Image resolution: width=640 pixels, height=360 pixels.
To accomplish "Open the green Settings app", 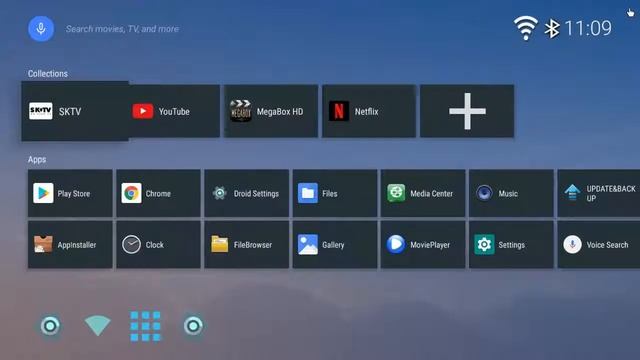I will tap(511, 244).
